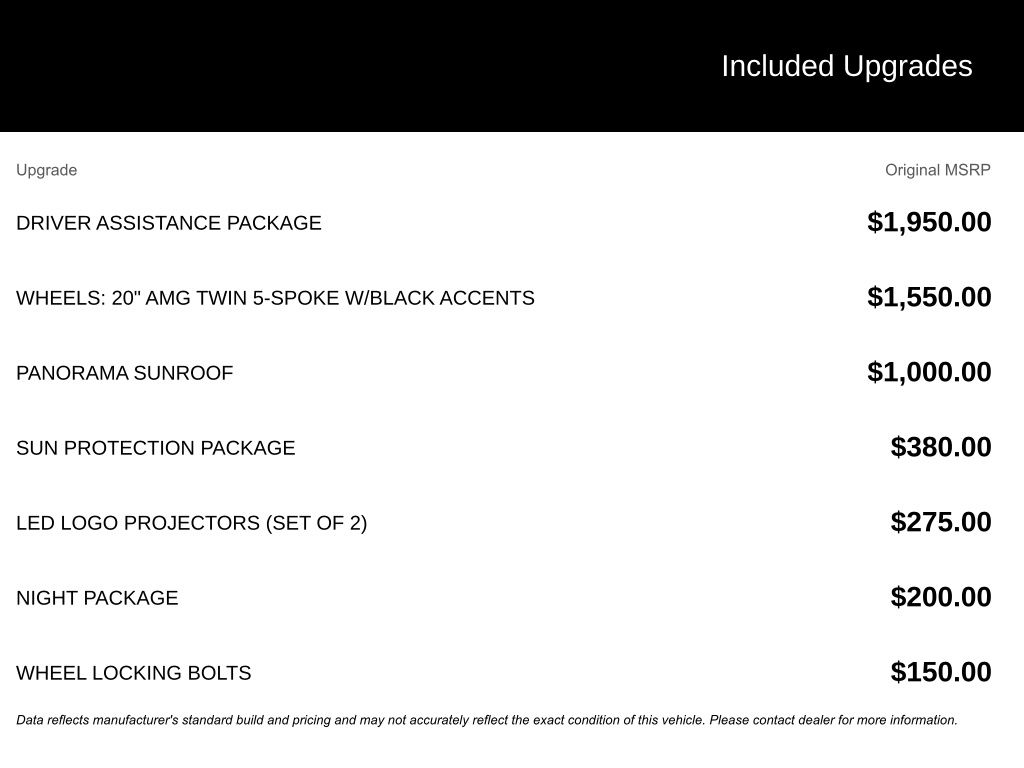
Task: Click the Night Package upgrade label
Action: pos(97,598)
